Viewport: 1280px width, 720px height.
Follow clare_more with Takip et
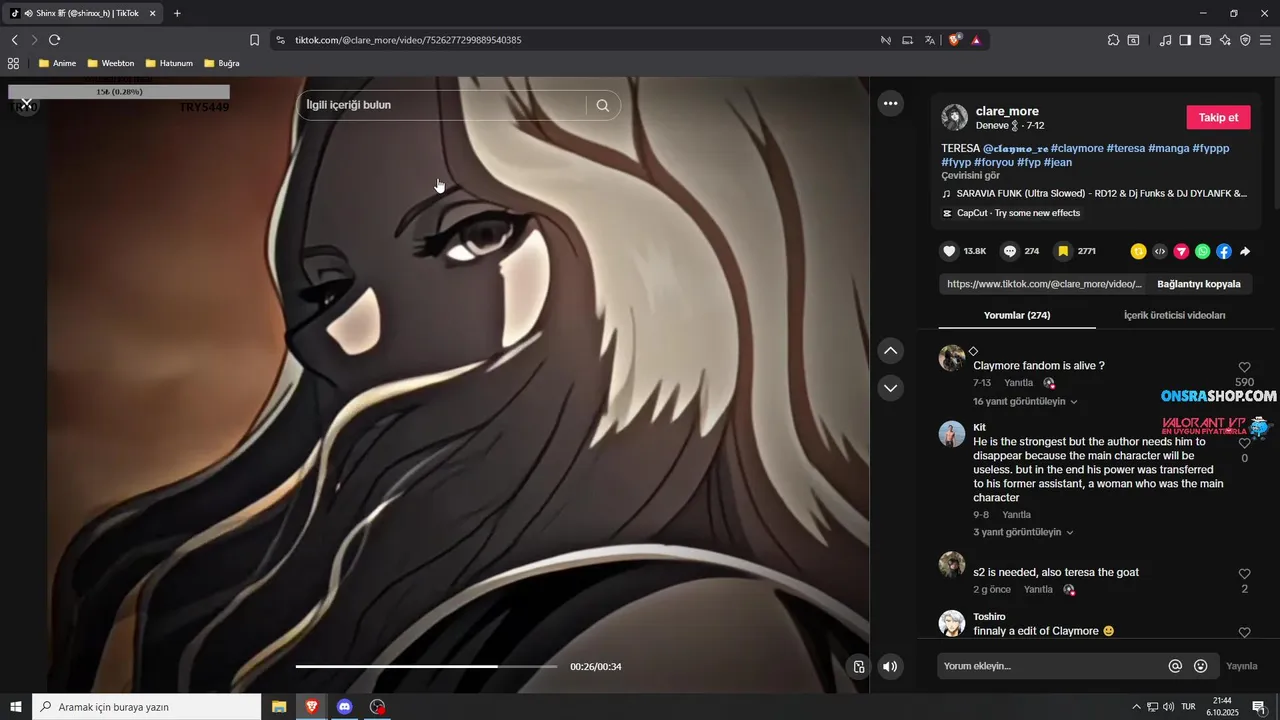point(1218,117)
